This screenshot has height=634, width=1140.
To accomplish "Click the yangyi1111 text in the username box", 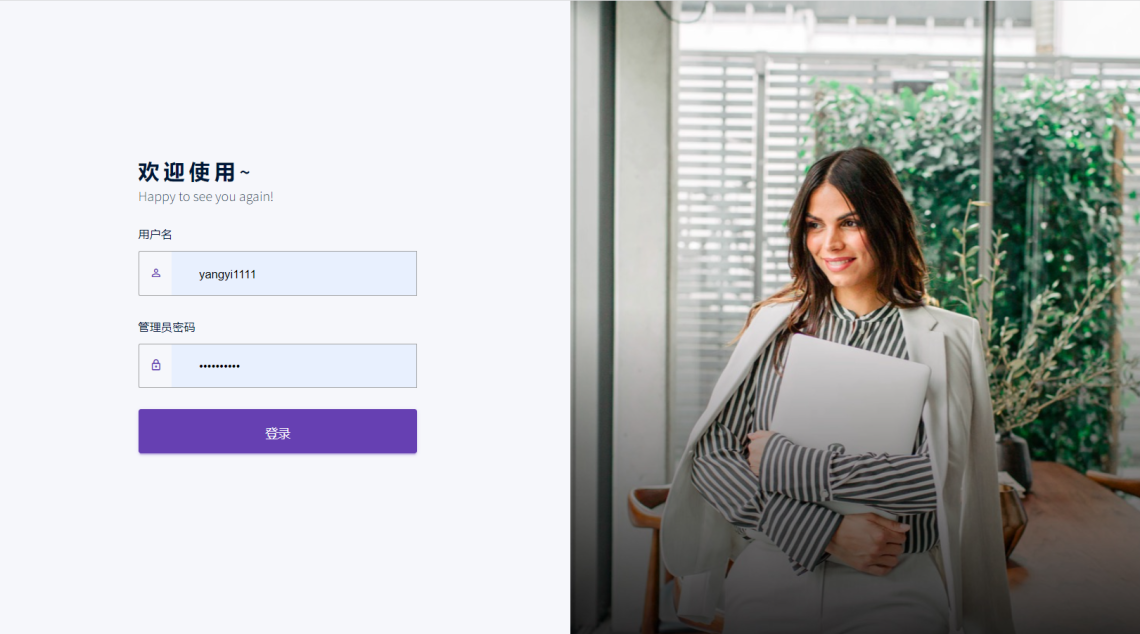I will click(227, 274).
